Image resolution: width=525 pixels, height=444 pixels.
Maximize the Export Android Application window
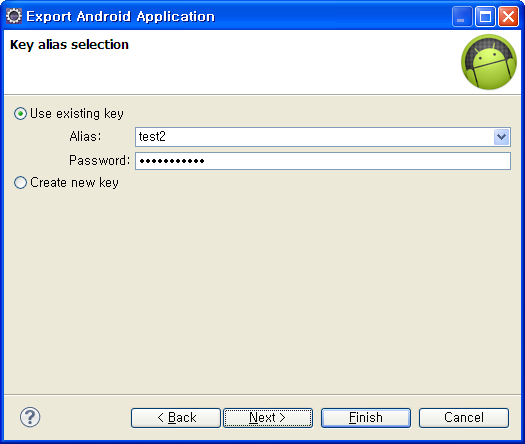coord(485,16)
